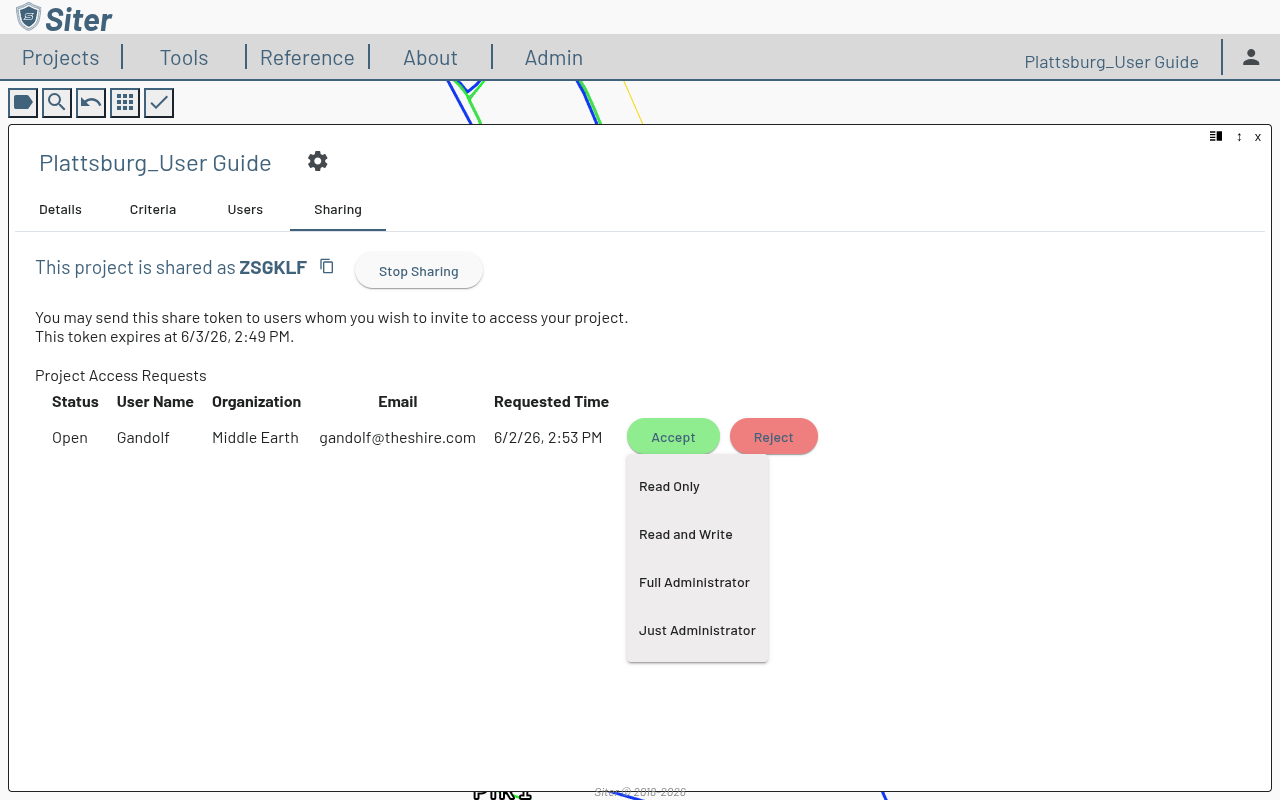The width and height of the screenshot is (1280, 800).
Task: Switch to the Users tab
Action: click(245, 209)
